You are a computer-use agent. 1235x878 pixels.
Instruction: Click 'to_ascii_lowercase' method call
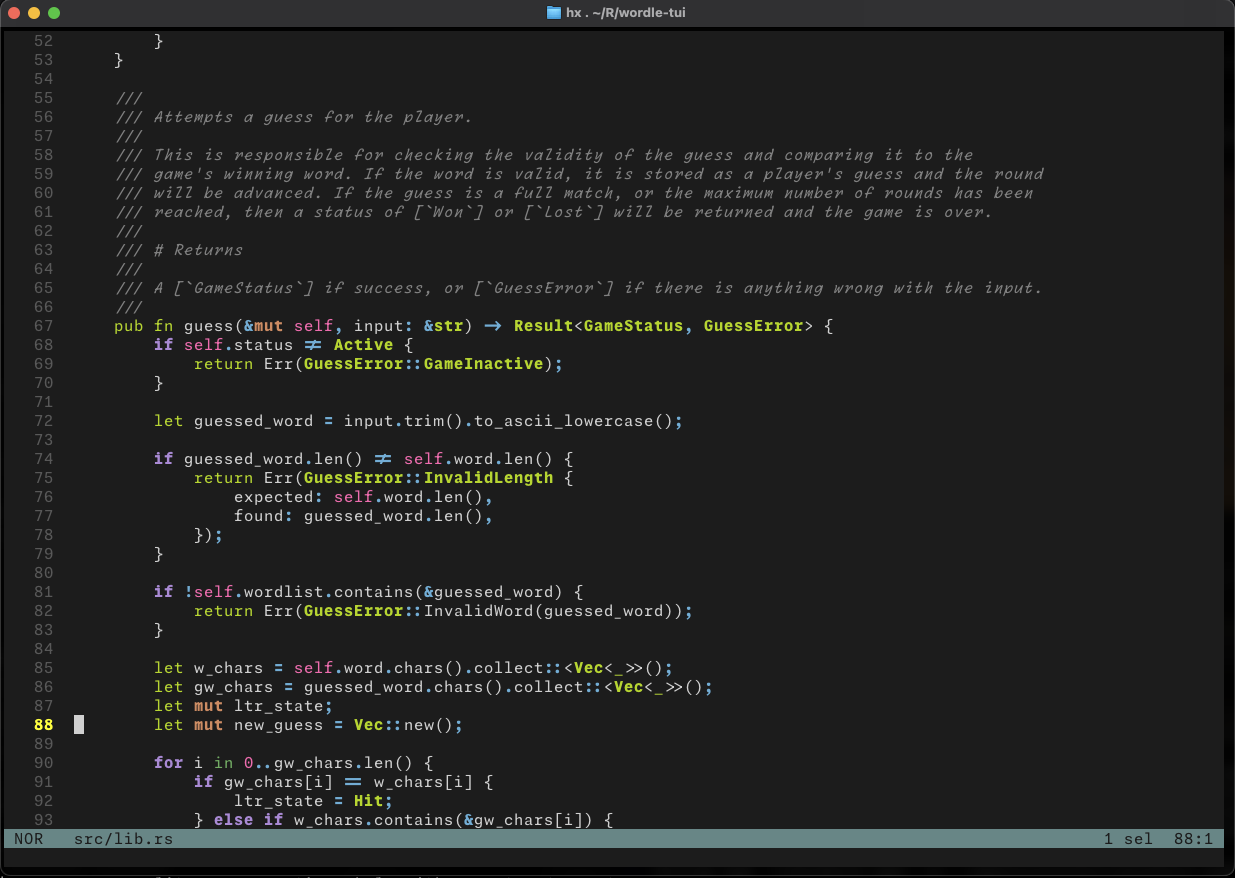563,421
